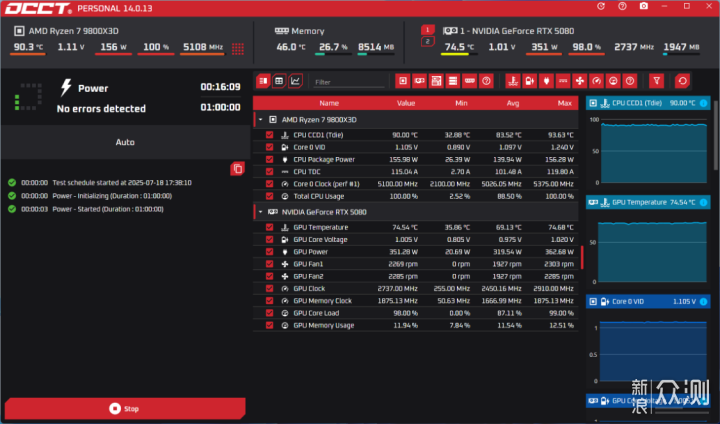Stop the running power test
Viewport: 720px width, 424px height.
125,408
